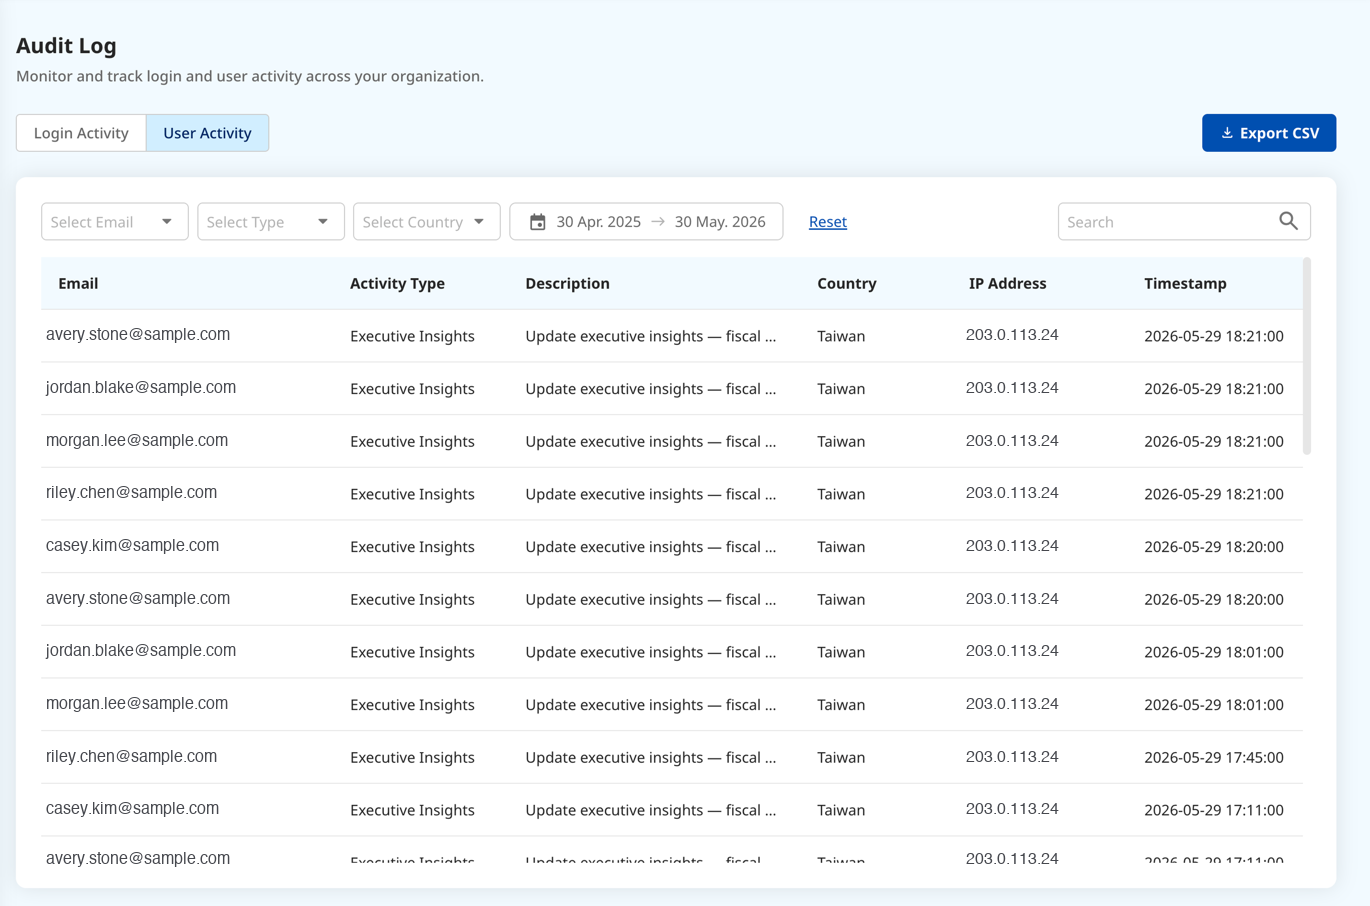The height and width of the screenshot is (906, 1370).
Task: Click the Audit Log heading
Action: [x=66, y=46]
